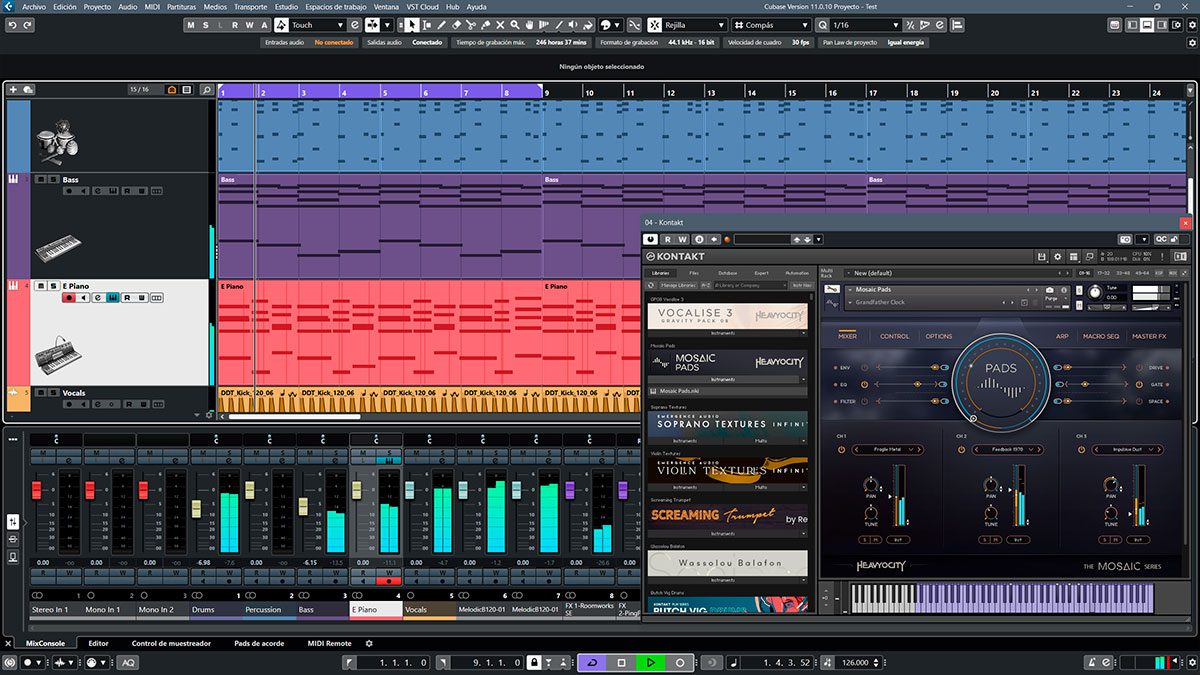This screenshot has width=1200, height=675.
Task: Open the CONTROL page in Mosaic Pads
Action: pos(894,336)
